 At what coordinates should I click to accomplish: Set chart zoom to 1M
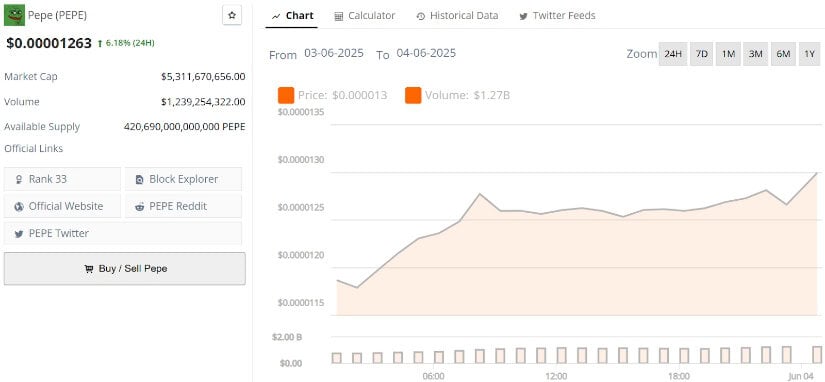[x=728, y=54]
